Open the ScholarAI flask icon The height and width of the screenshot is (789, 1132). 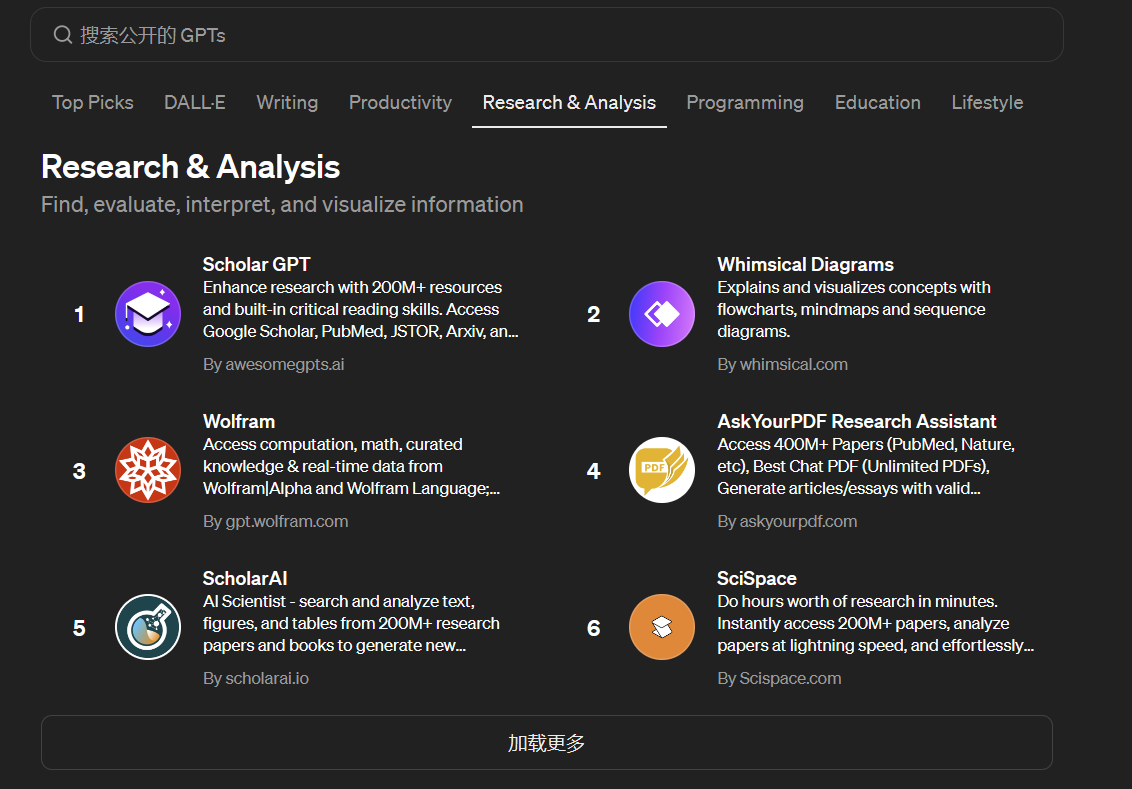click(x=148, y=627)
